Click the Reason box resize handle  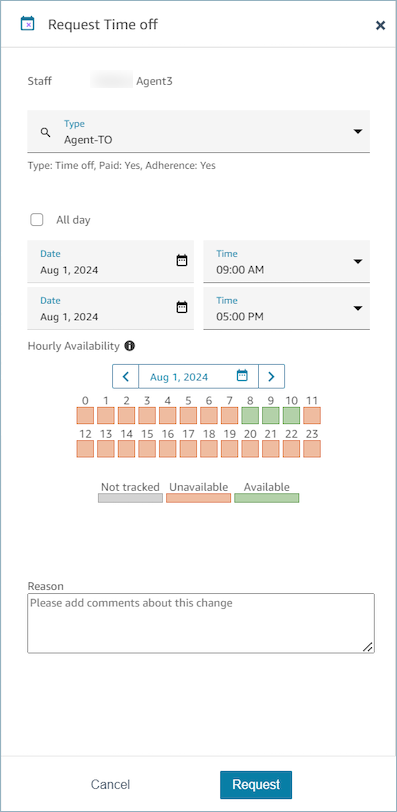tap(367, 646)
